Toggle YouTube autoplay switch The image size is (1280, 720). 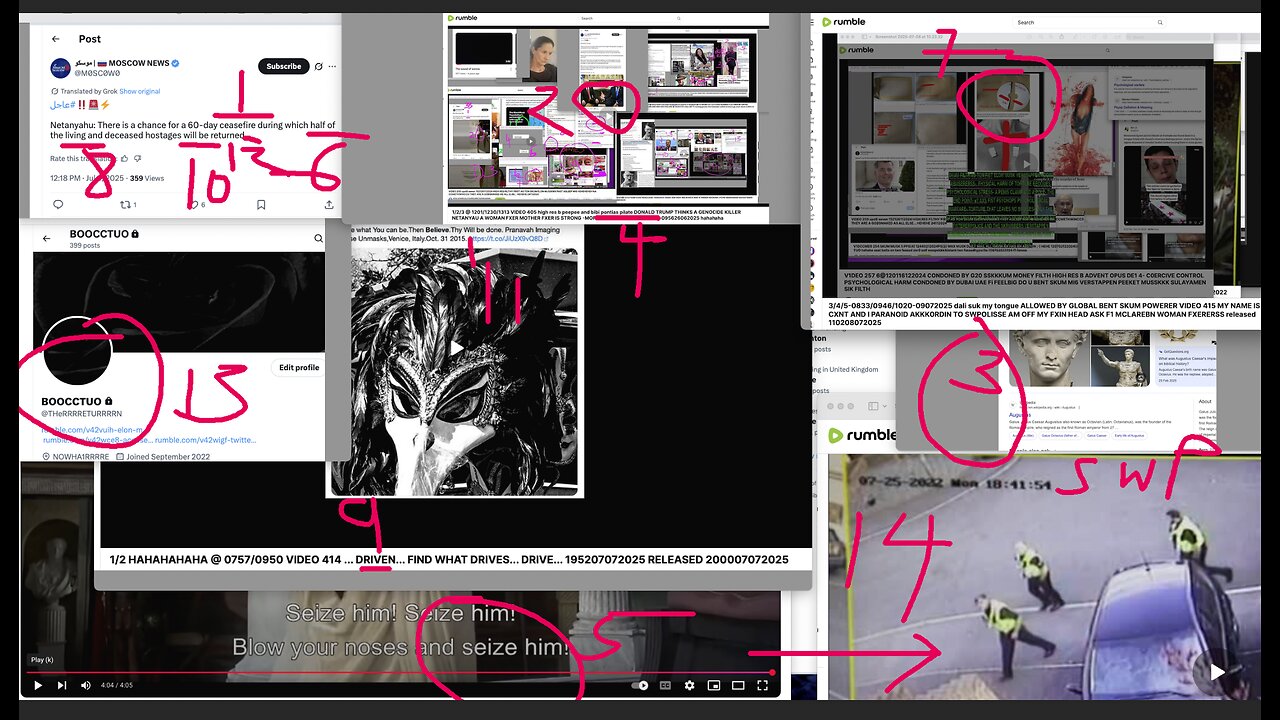click(640, 685)
